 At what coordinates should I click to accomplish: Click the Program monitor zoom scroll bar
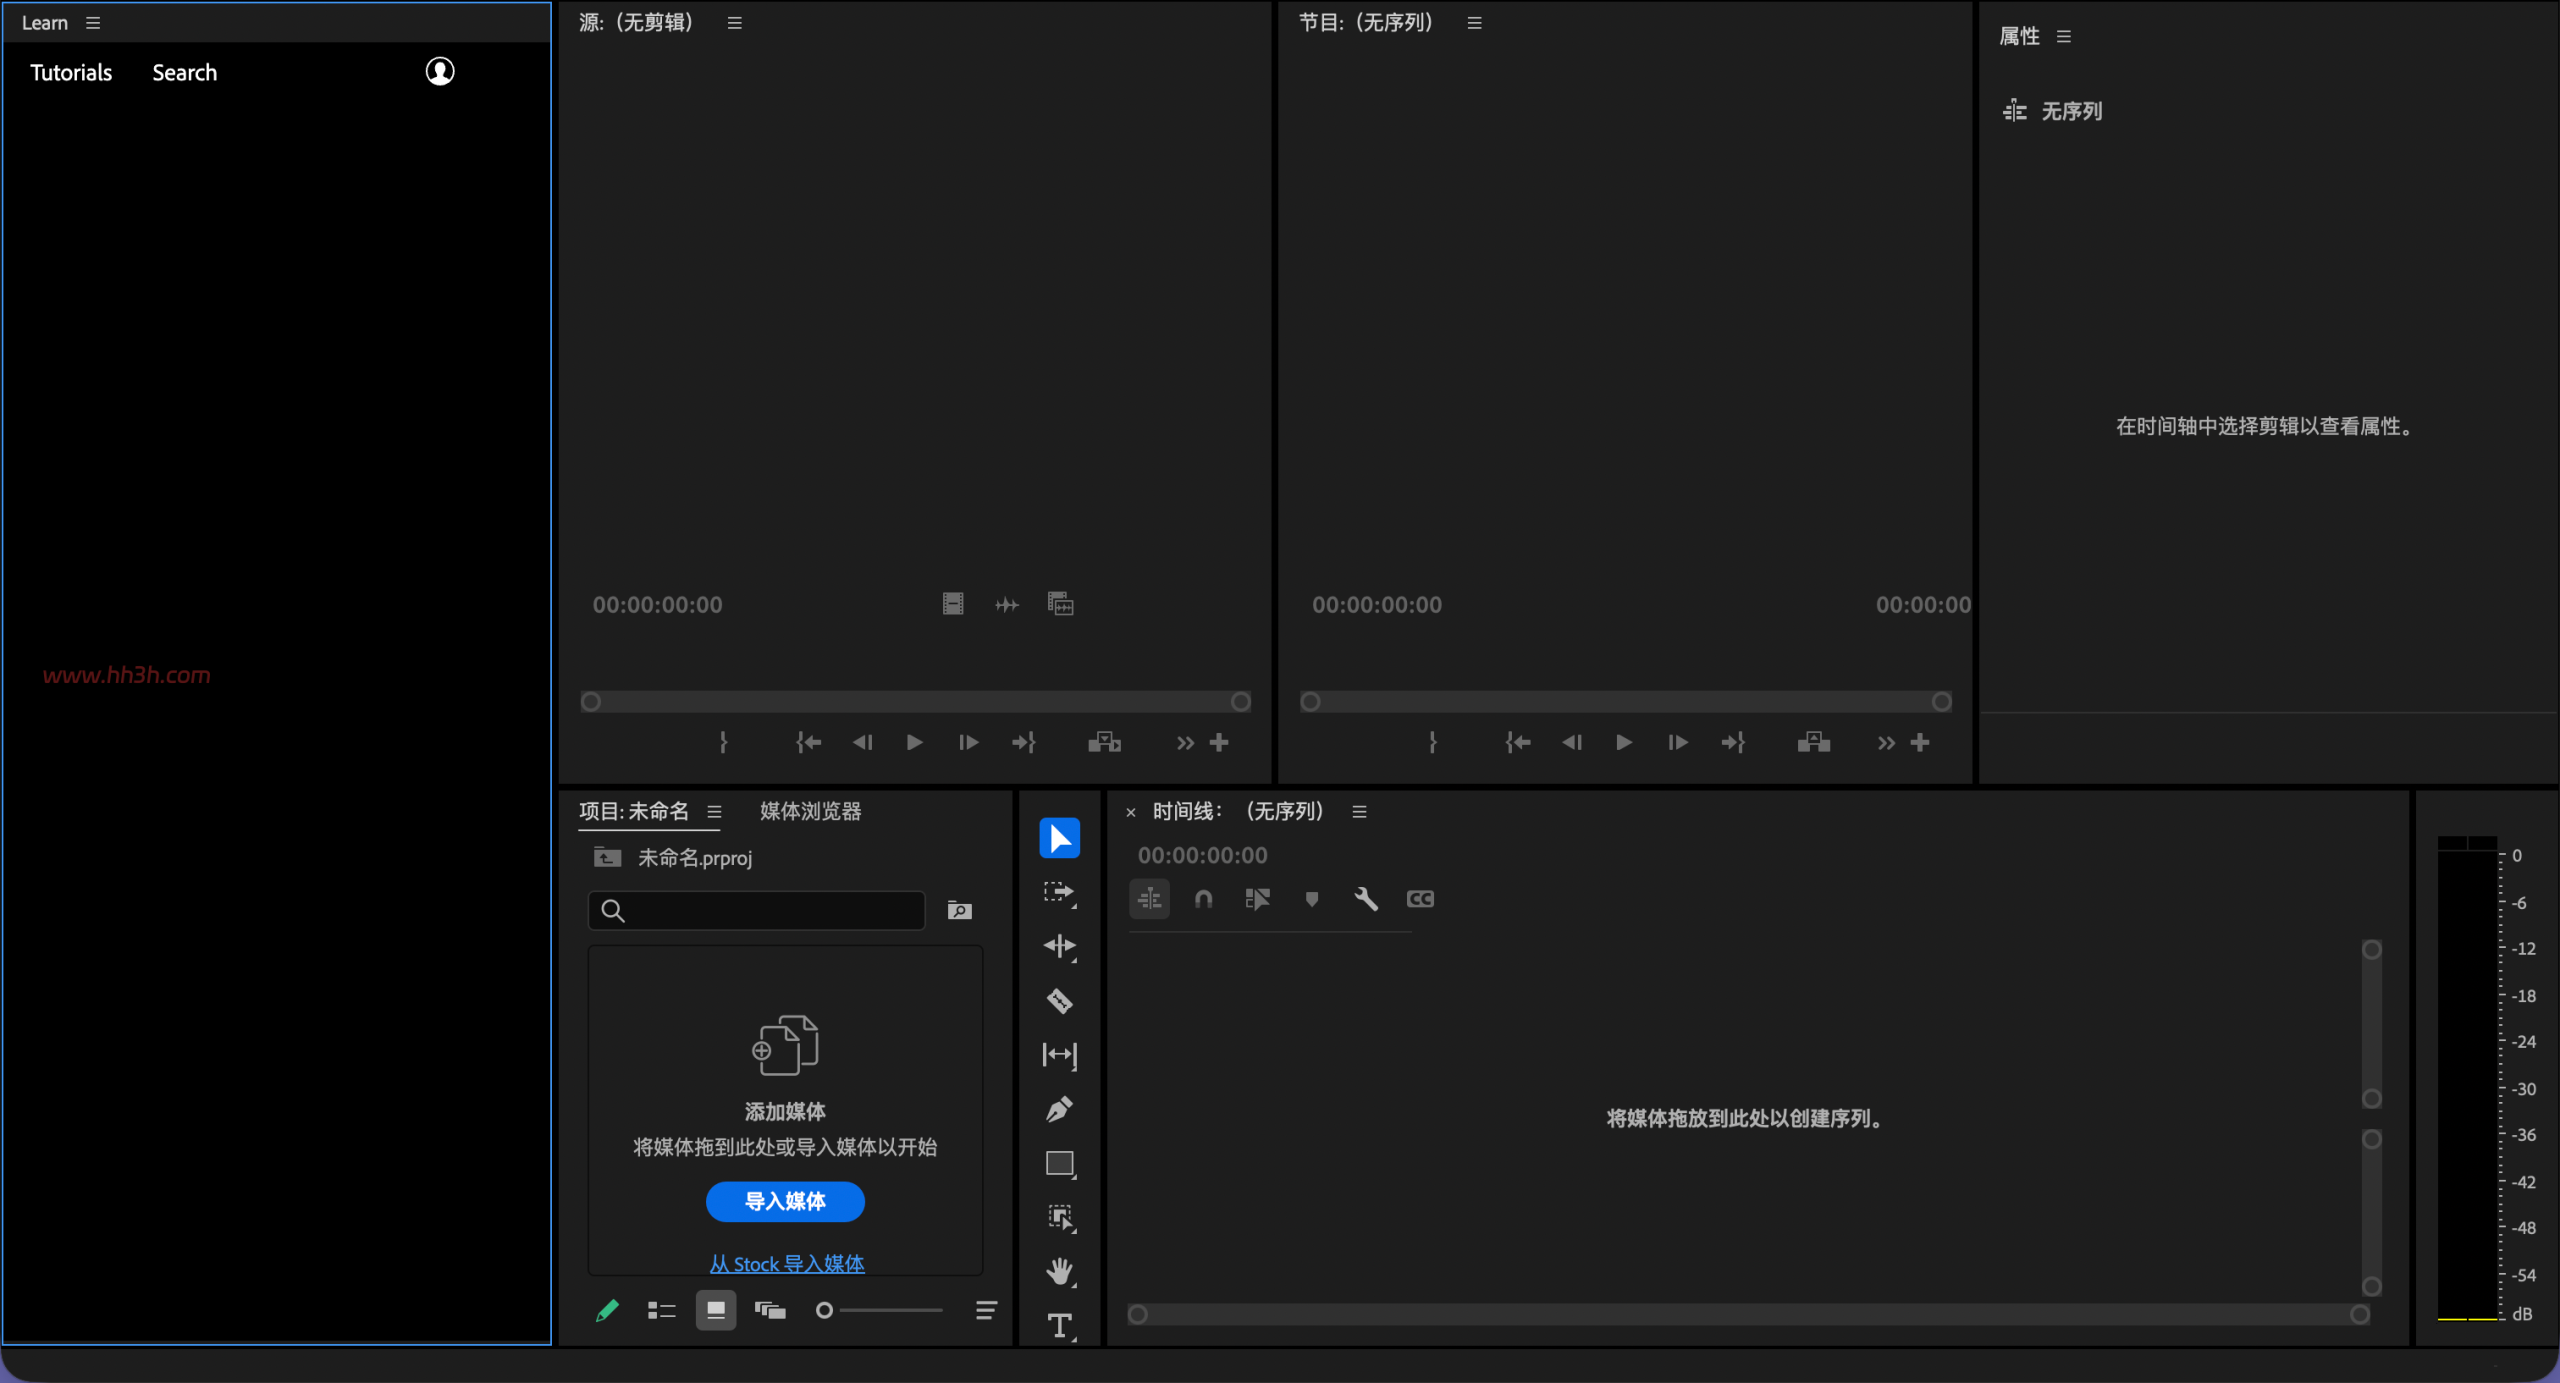[x=1625, y=702]
